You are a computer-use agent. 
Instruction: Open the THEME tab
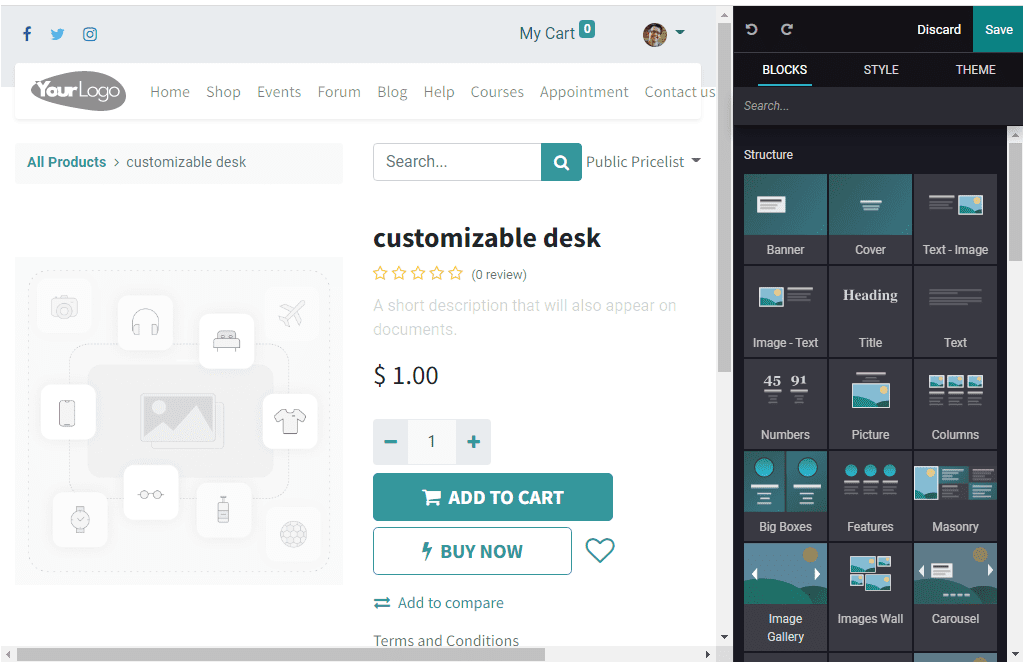(x=976, y=70)
